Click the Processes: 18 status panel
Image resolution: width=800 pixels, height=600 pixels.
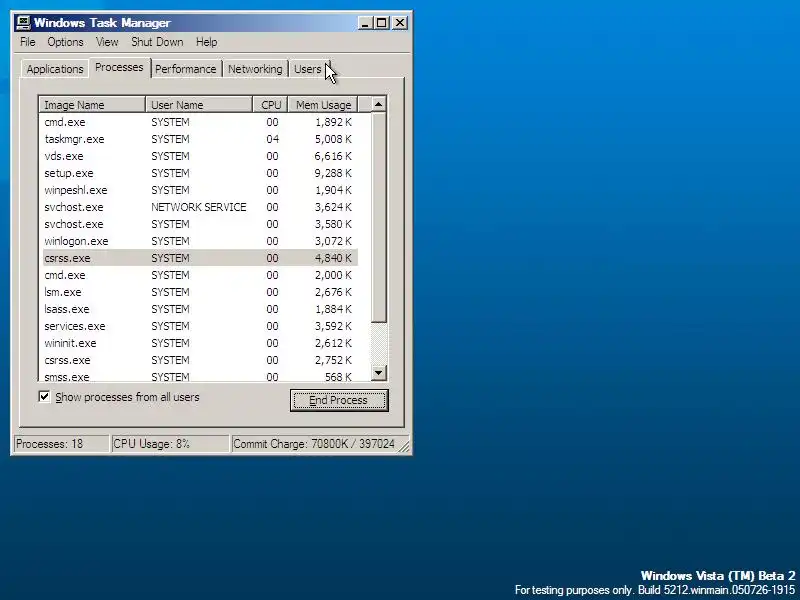point(61,444)
